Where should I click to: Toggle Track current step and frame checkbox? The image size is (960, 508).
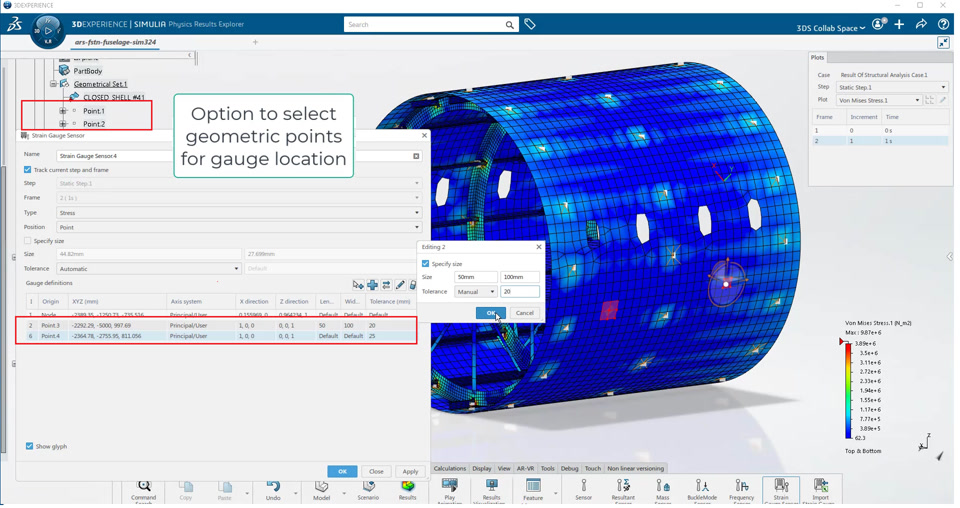[28, 170]
